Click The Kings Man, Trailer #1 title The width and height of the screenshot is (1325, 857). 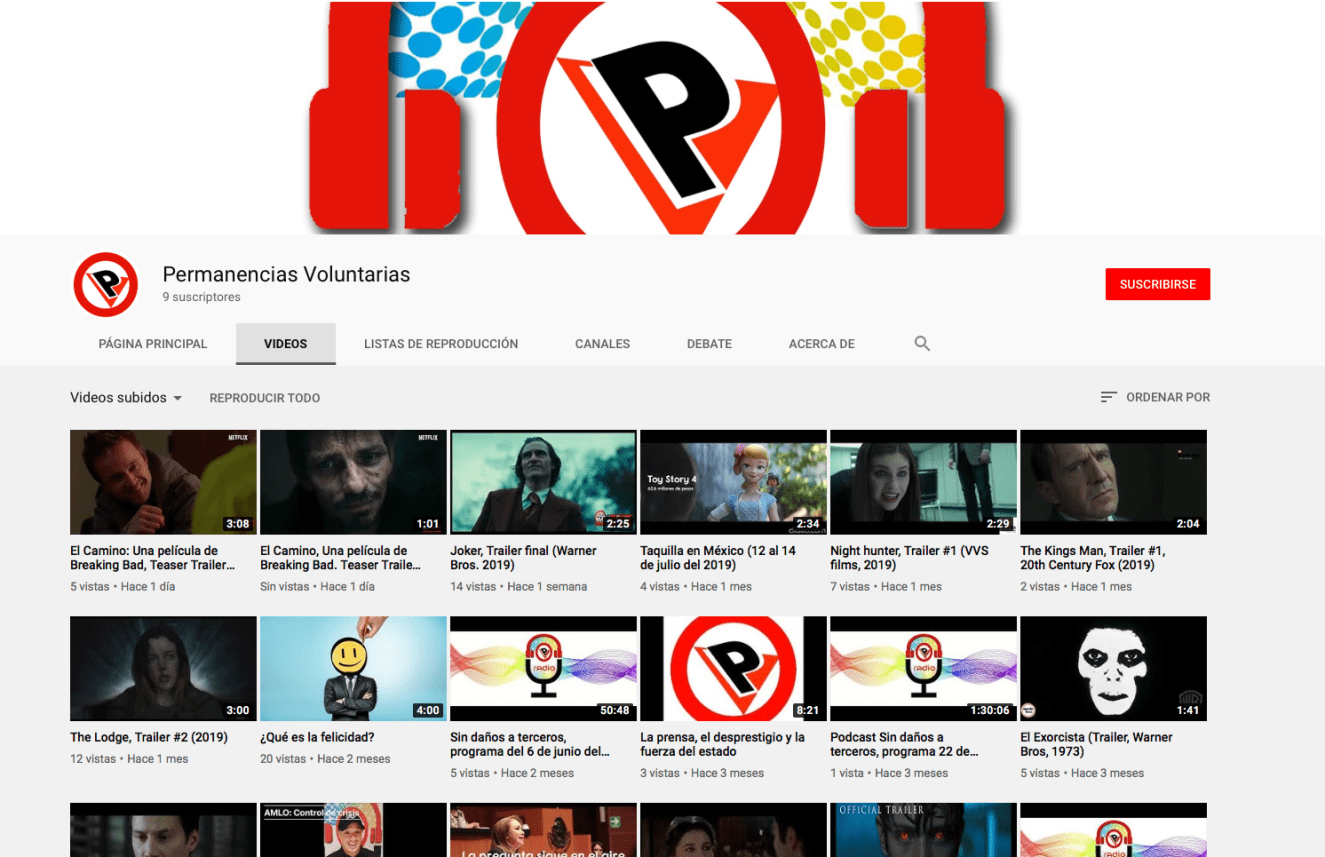(1092, 558)
